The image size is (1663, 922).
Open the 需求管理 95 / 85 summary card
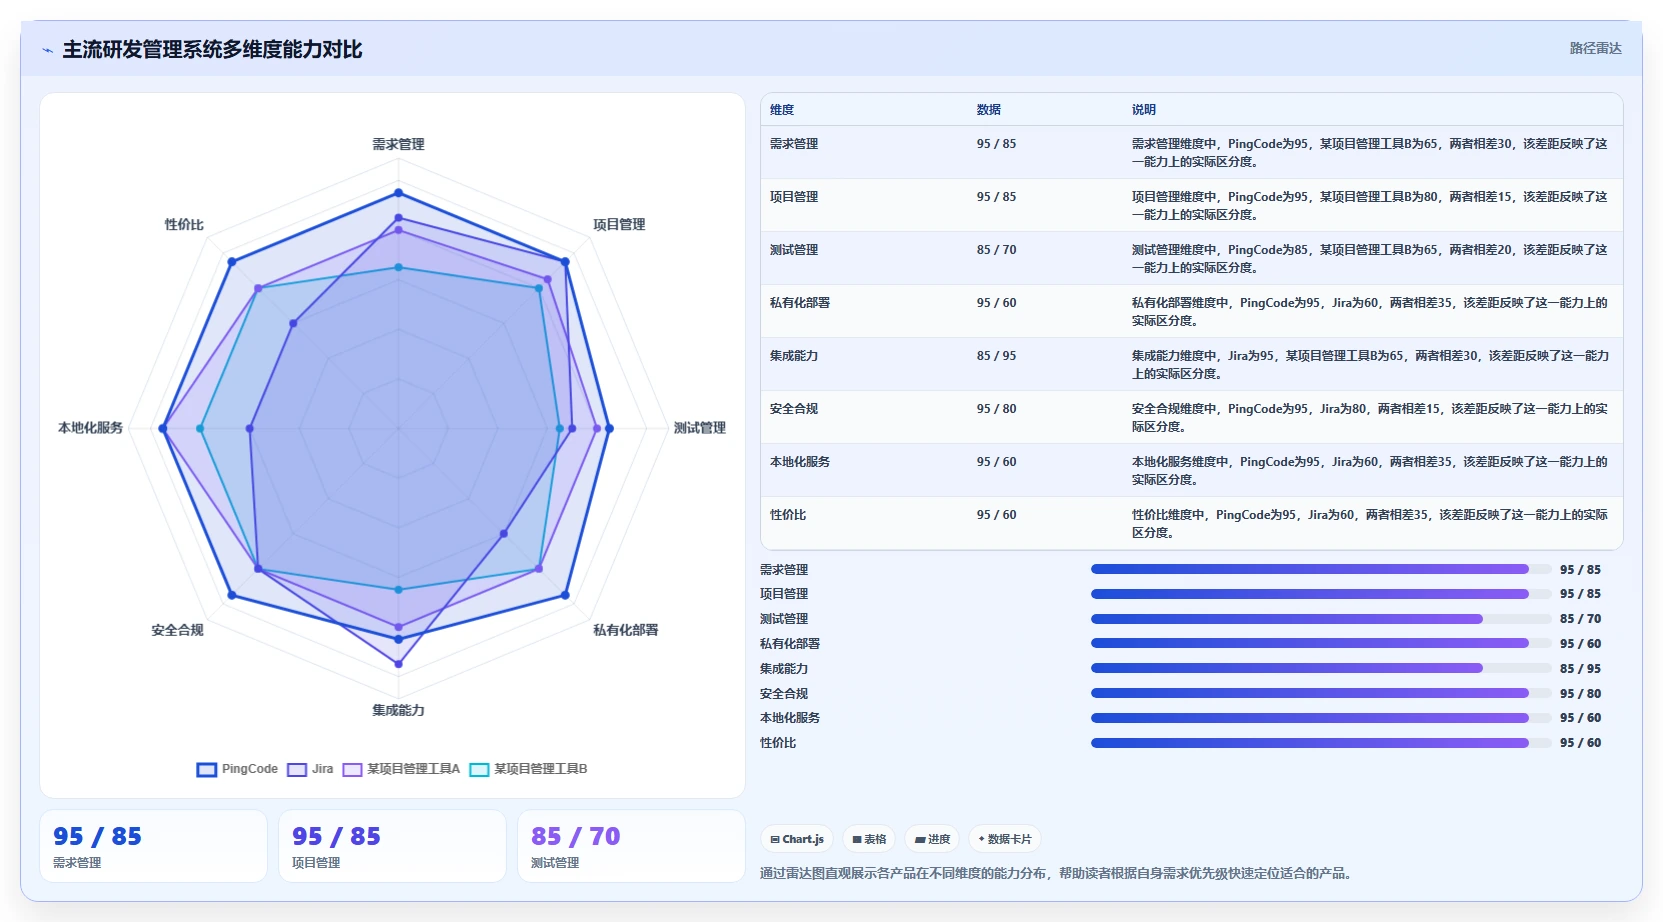coord(153,846)
